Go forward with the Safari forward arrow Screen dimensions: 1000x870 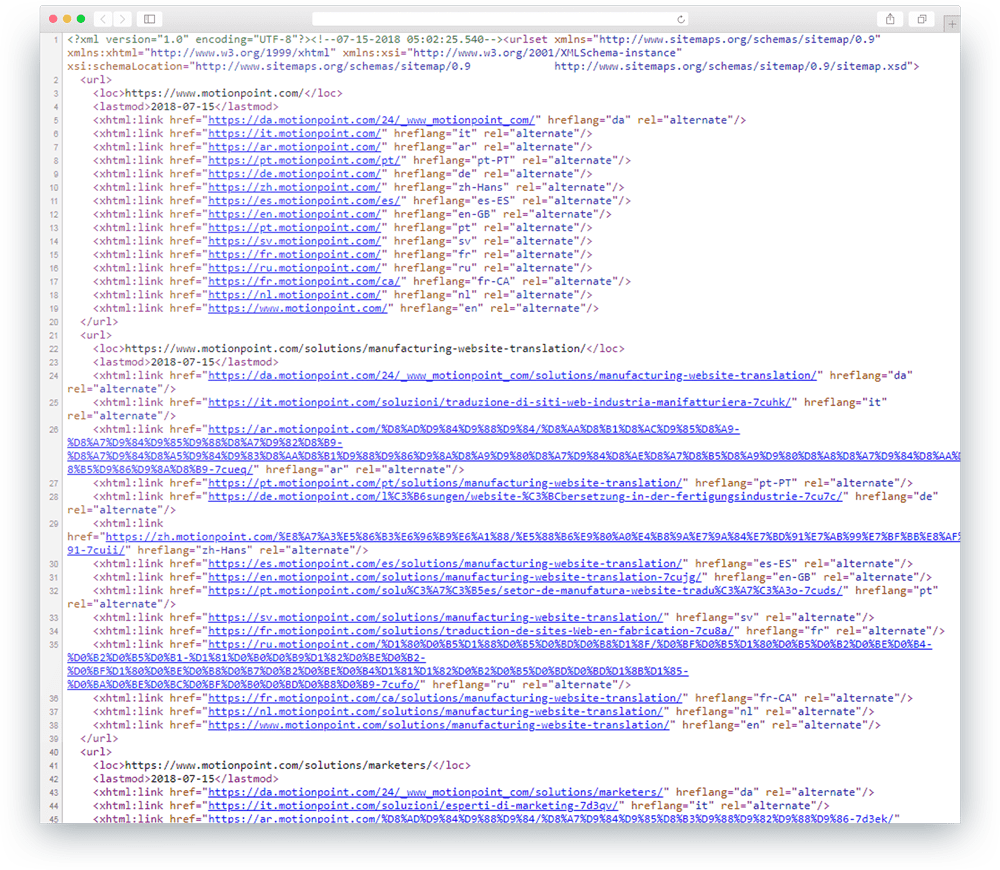122,19
